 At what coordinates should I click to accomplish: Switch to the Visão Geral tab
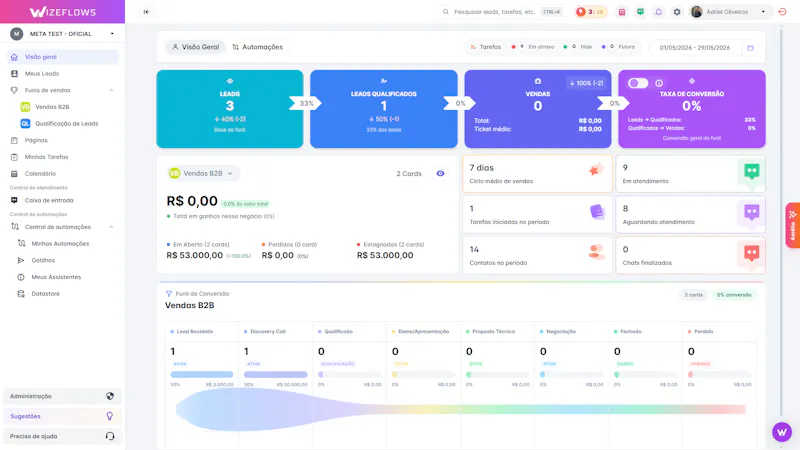195,47
